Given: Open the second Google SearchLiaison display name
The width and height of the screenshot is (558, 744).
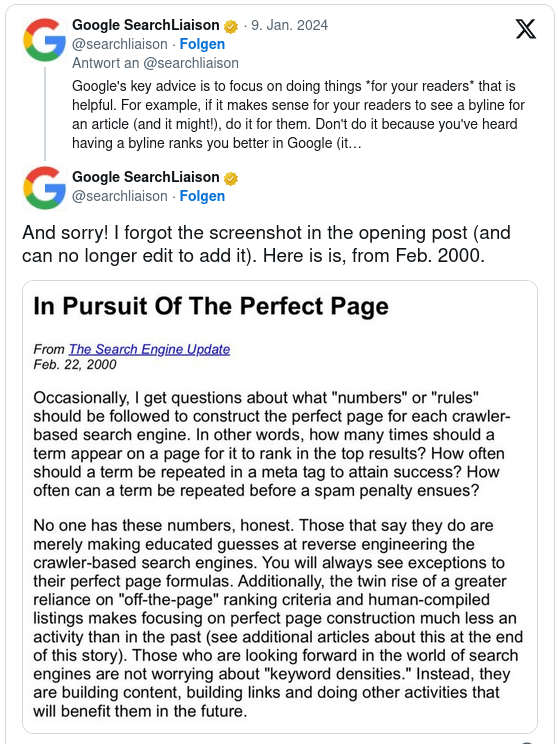Looking at the screenshot, I should [146, 177].
